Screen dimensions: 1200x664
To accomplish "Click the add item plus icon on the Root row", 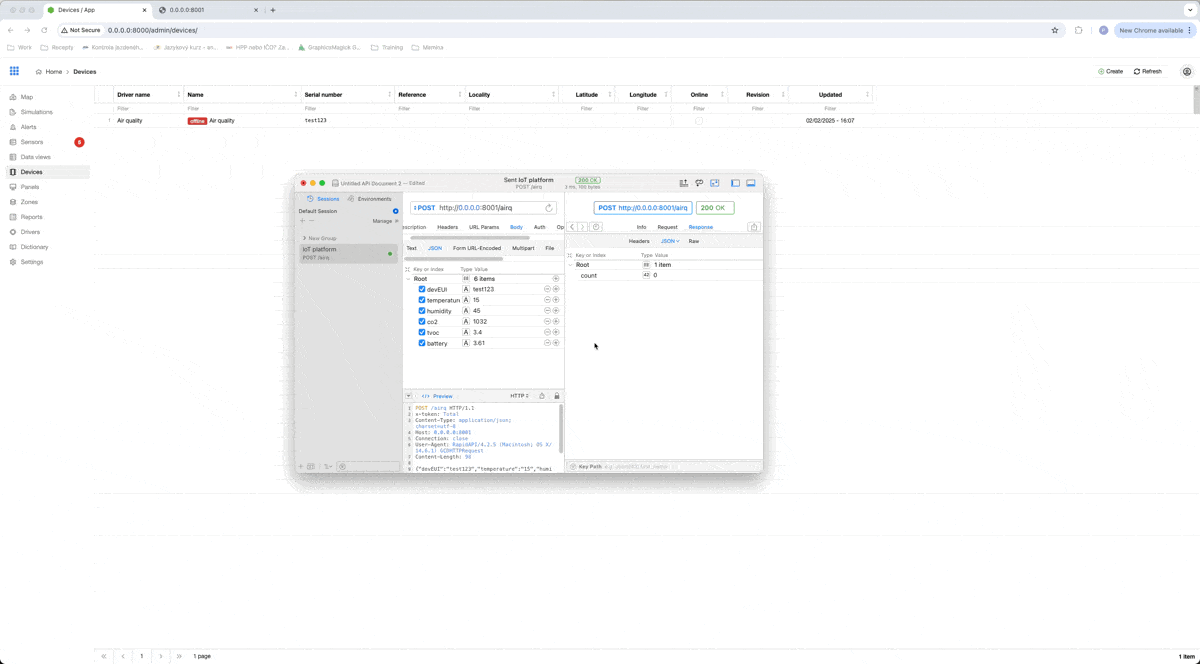I will pyautogui.click(x=556, y=278).
